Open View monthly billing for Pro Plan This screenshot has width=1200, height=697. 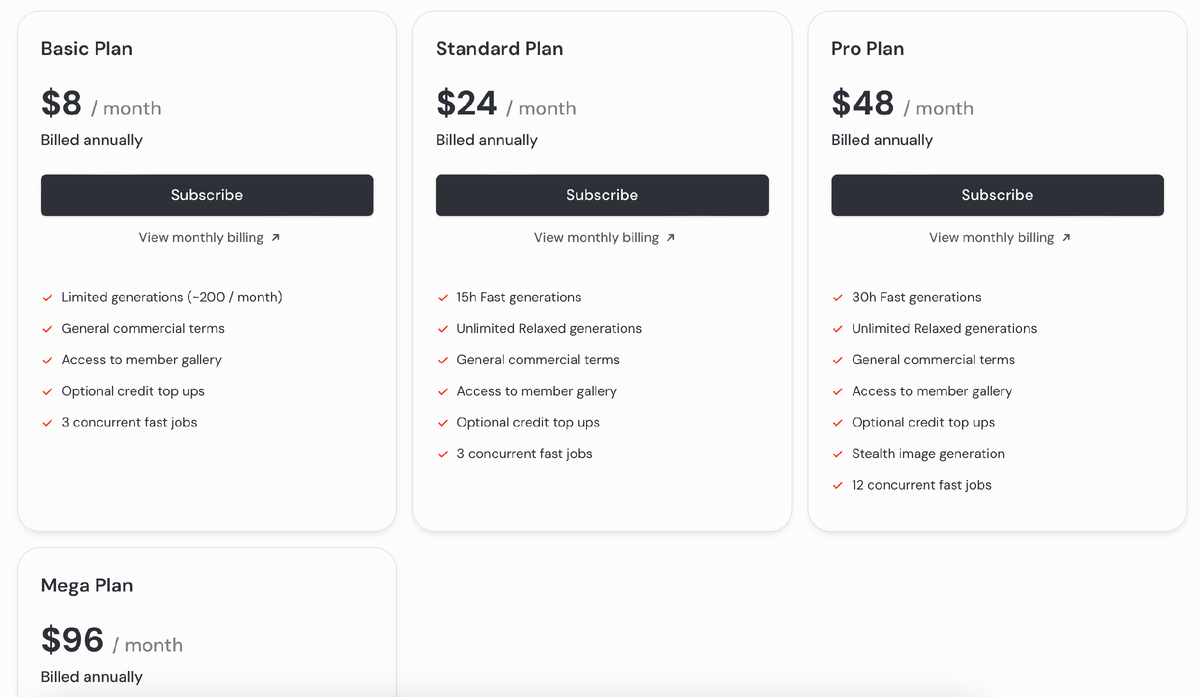[991, 238]
